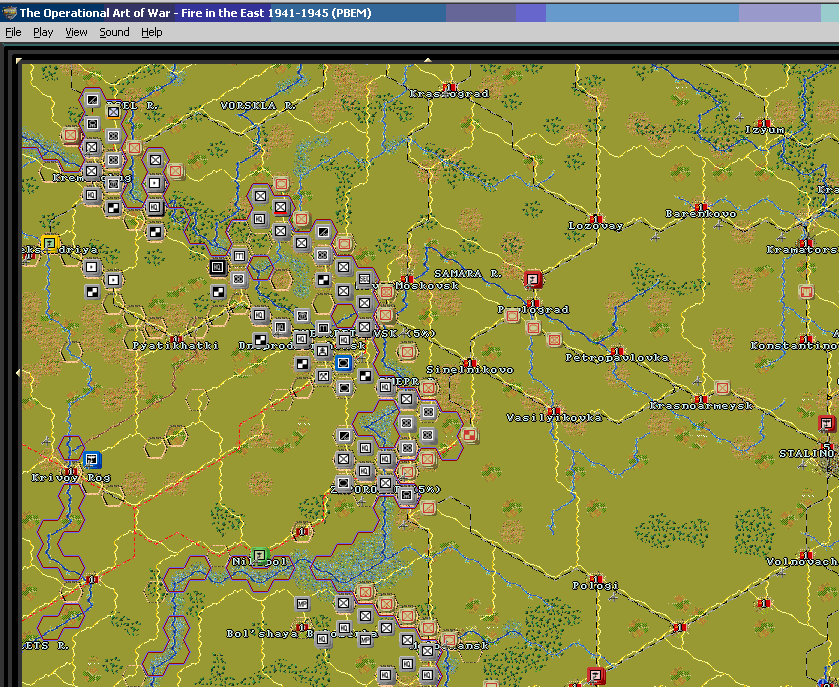Click the Volnovach city label
Image resolution: width=840 pixels, height=688 pixels.
[802, 562]
